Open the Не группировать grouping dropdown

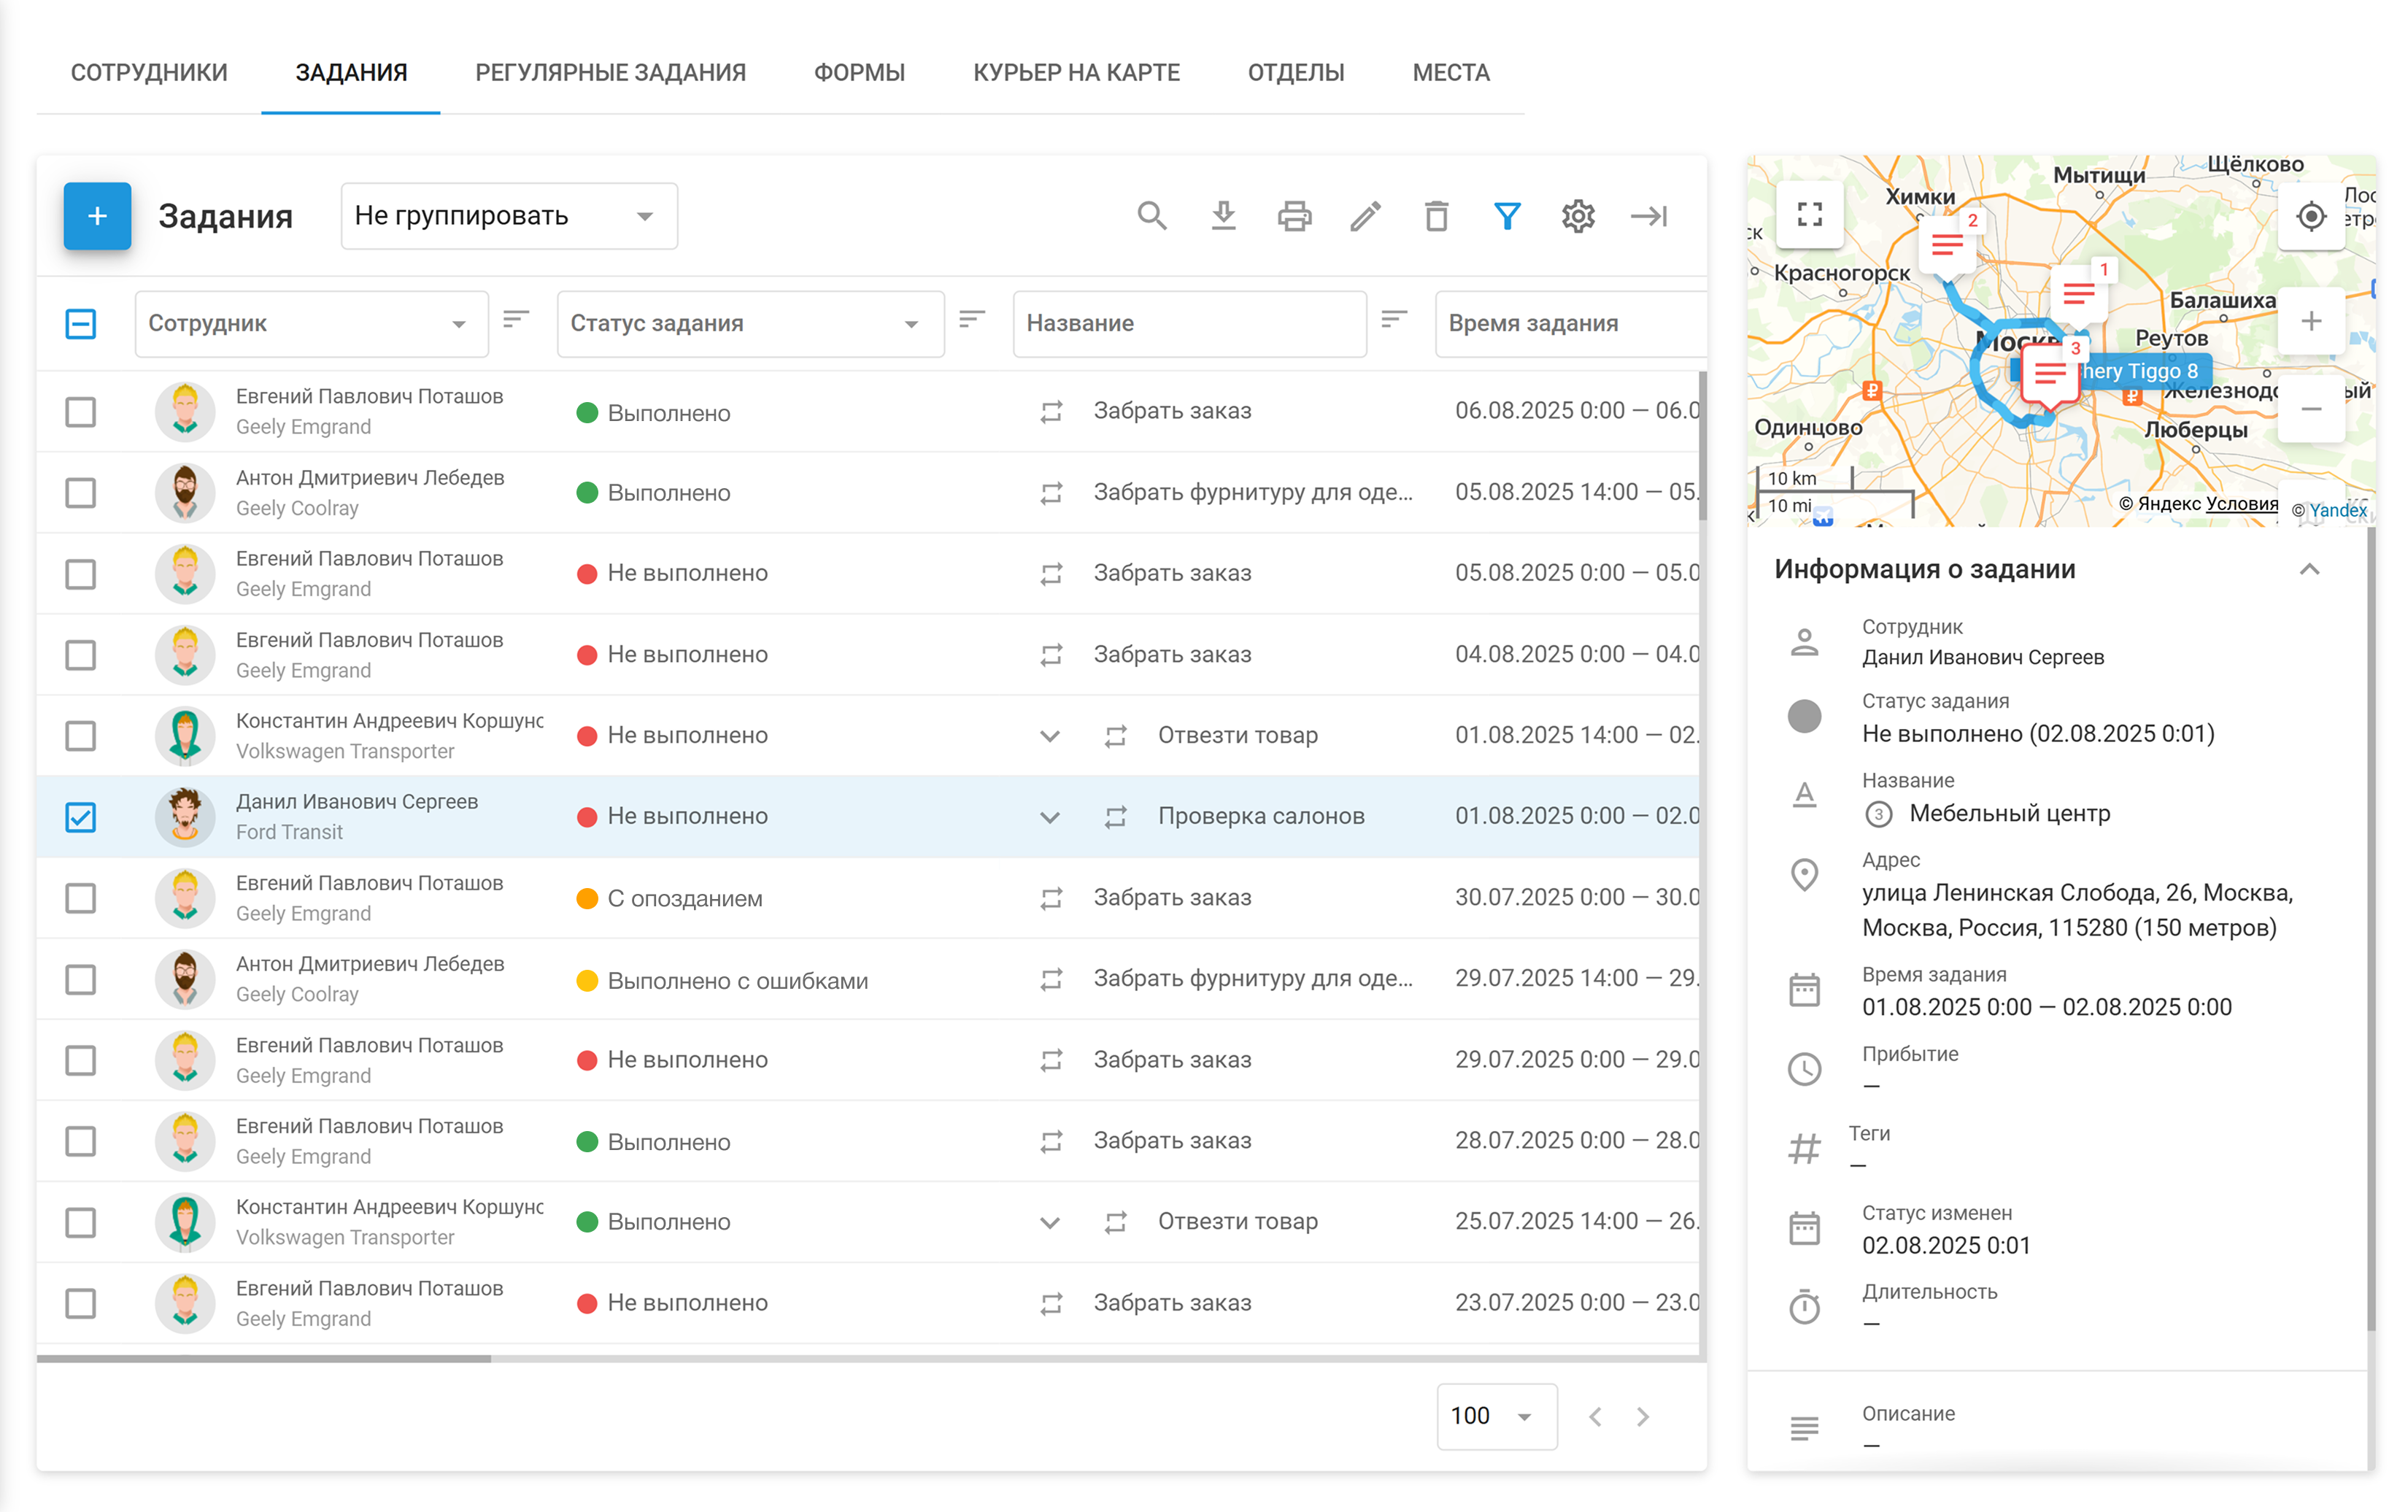509,216
